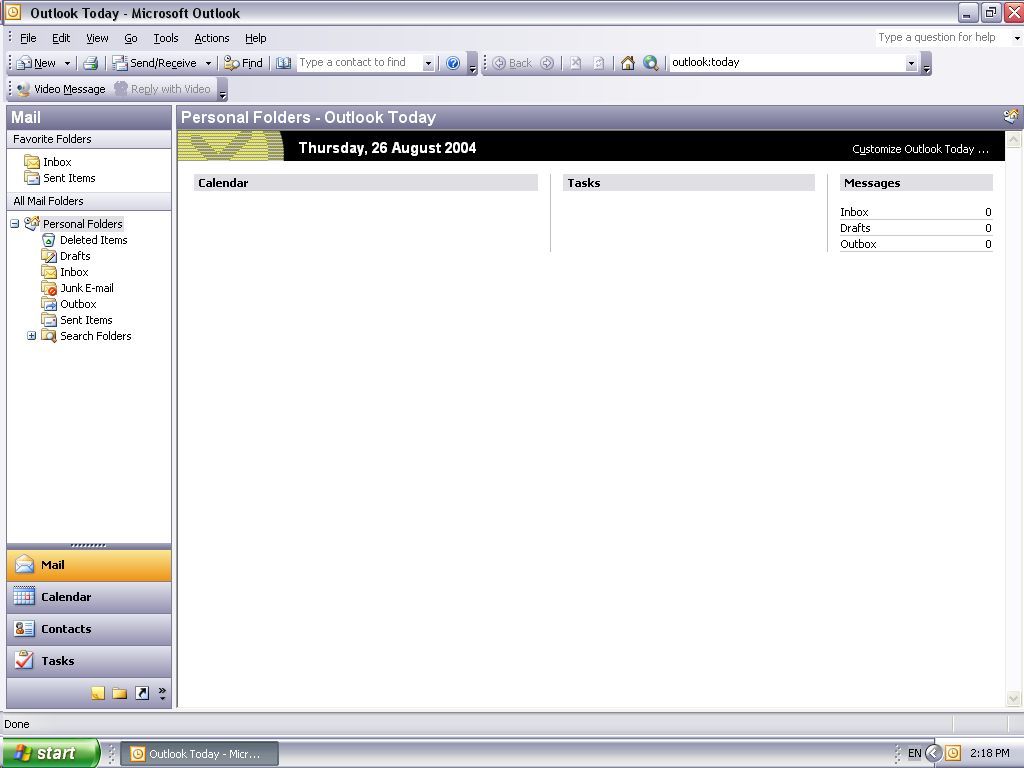Select the Personal Folders root item
This screenshot has height=768, width=1024.
point(82,224)
